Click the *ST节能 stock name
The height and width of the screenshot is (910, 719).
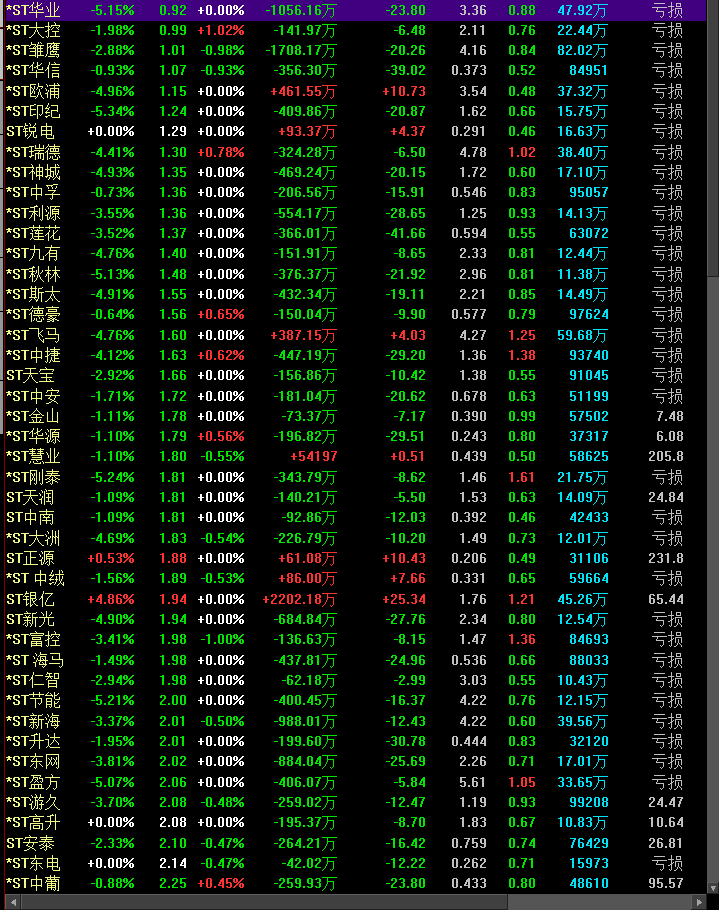click(32, 700)
